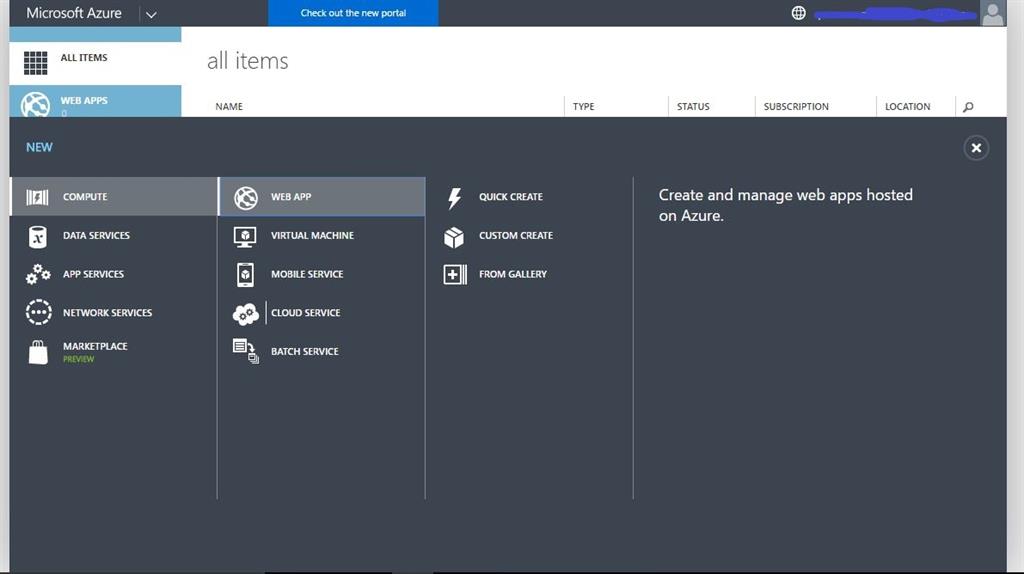The height and width of the screenshot is (574, 1024).
Task: Click the user account avatar icon
Action: (x=993, y=13)
